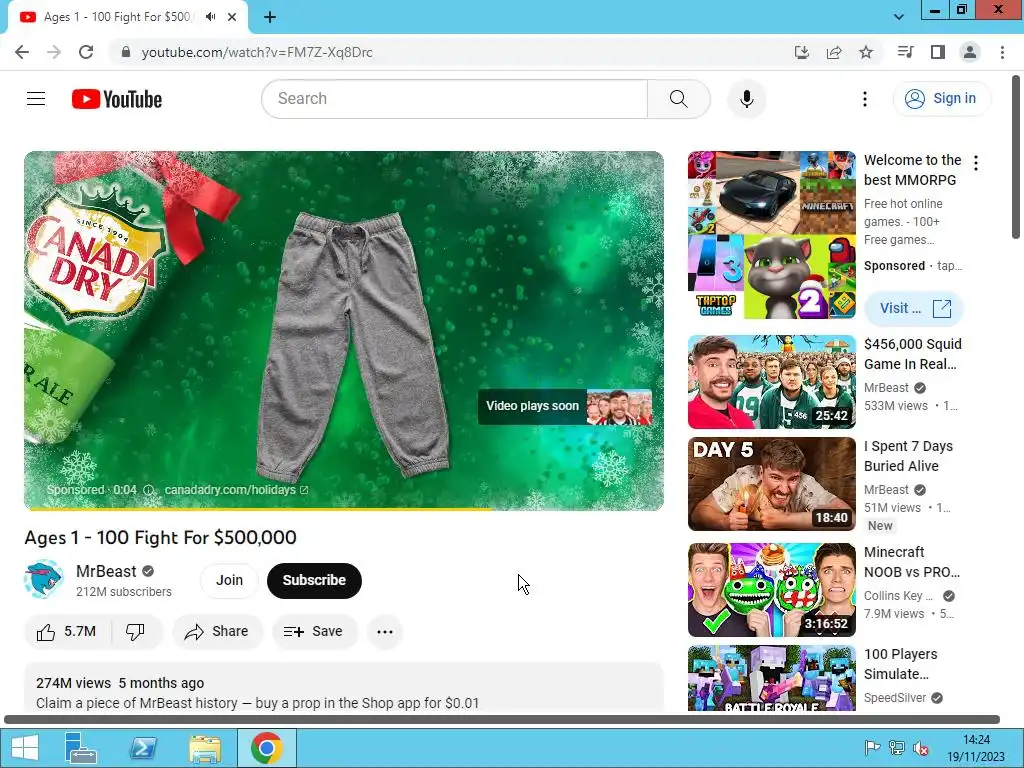Open Collins Key channel name

coord(899,596)
